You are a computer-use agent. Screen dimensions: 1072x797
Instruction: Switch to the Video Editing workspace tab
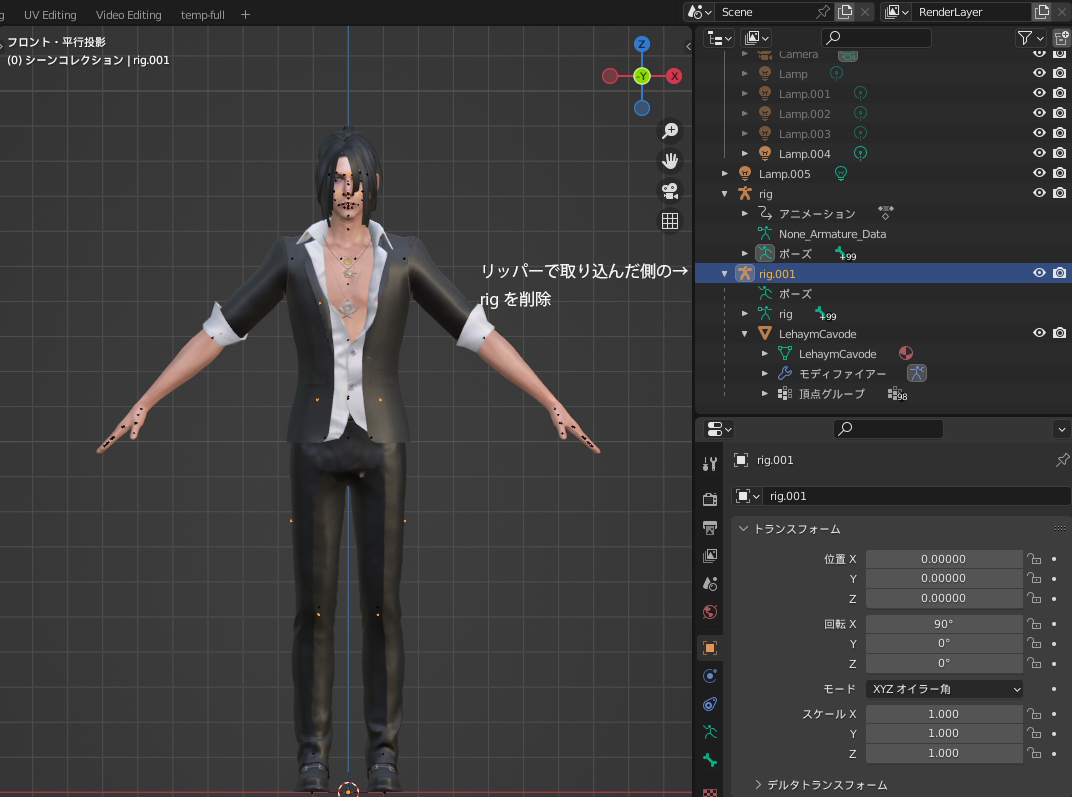(x=128, y=15)
